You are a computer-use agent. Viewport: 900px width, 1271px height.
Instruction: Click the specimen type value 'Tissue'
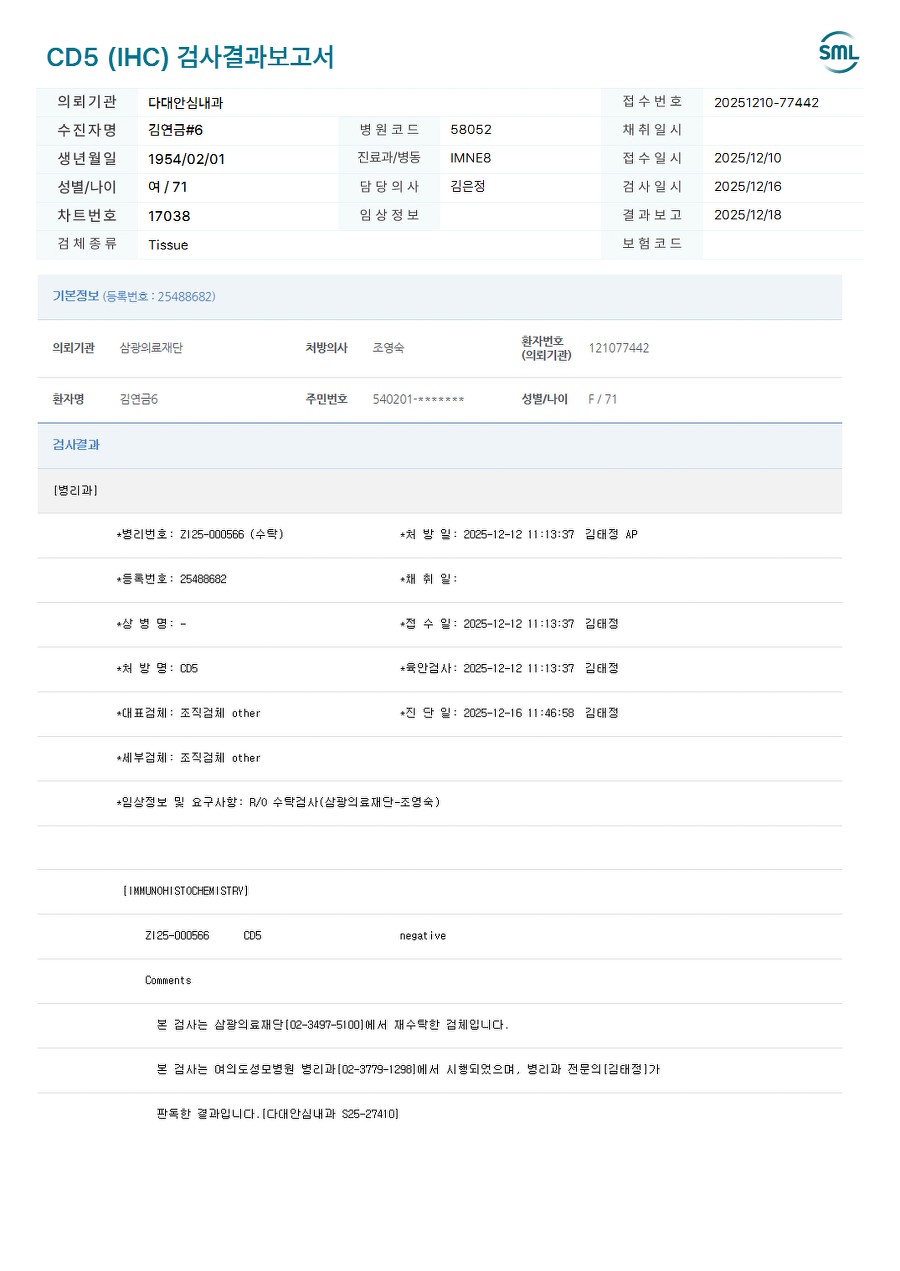(x=168, y=245)
